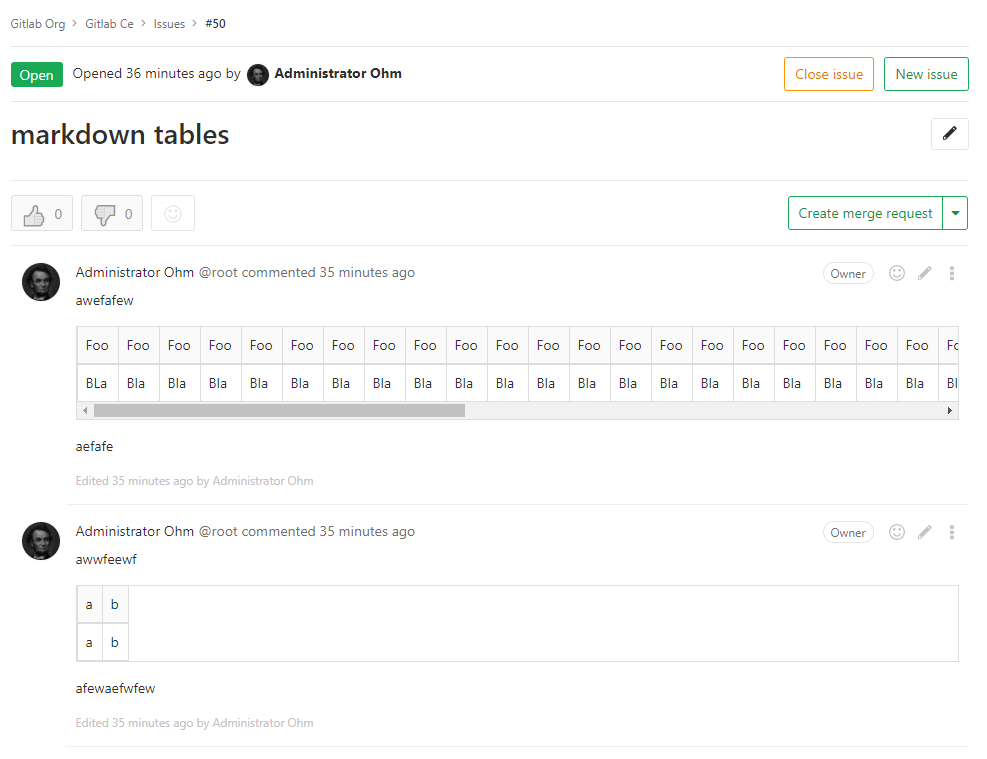The height and width of the screenshot is (759, 987).
Task: Click the Create merge request button
Action: [865, 213]
